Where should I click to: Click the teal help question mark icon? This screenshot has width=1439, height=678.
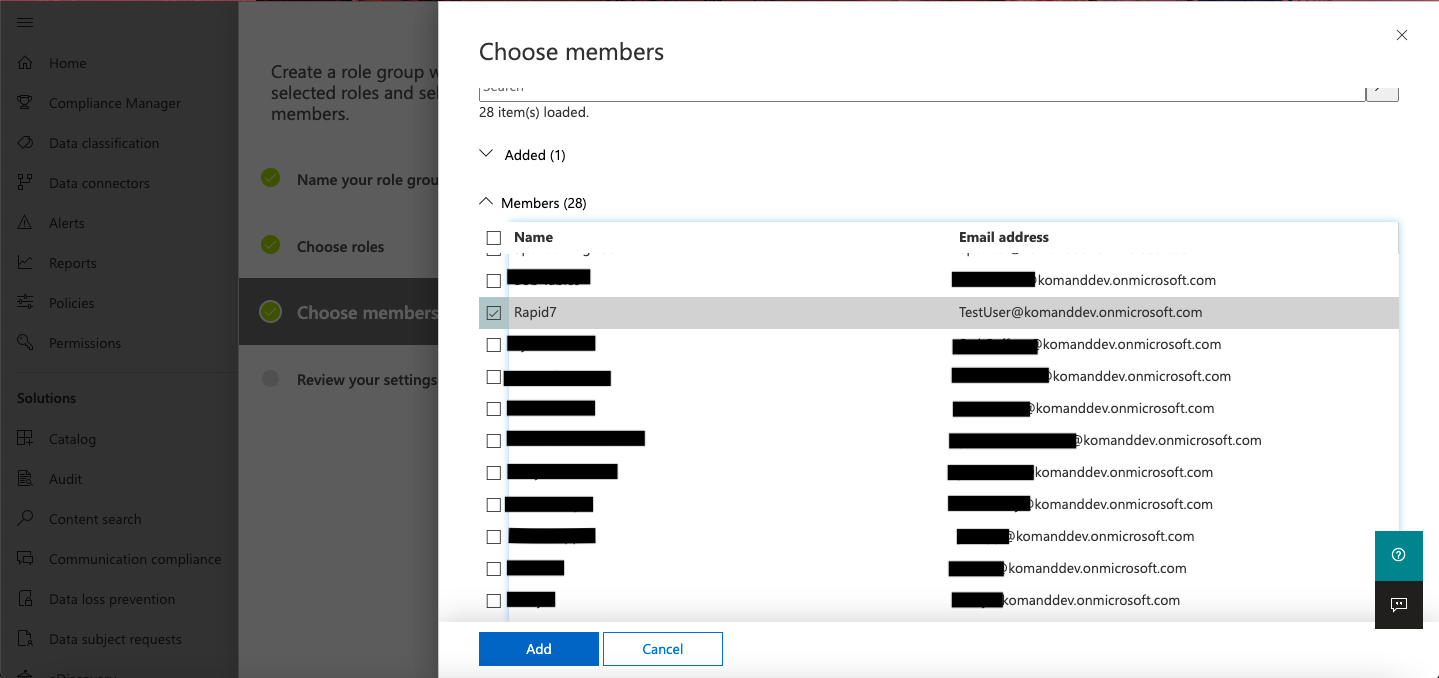click(1398, 555)
